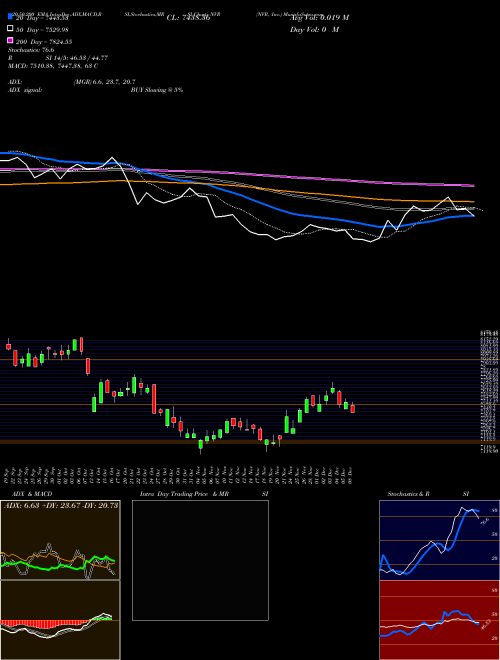Click the '(MGR) 6.6, 23.7, 20.7' ADX values
Image resolution: width=500 pixels, height=660 pixels.
tap(104, 82)
